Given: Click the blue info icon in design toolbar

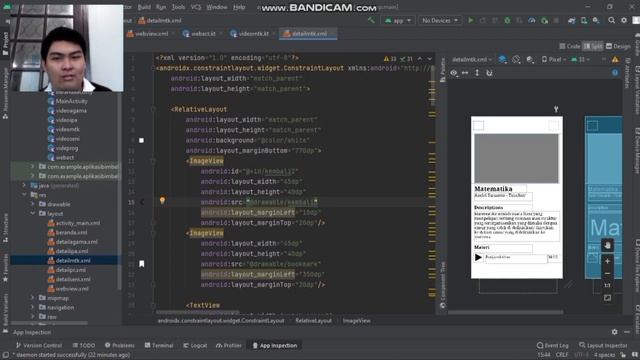Looking at the screenshot, I should [x=615, y=73].
